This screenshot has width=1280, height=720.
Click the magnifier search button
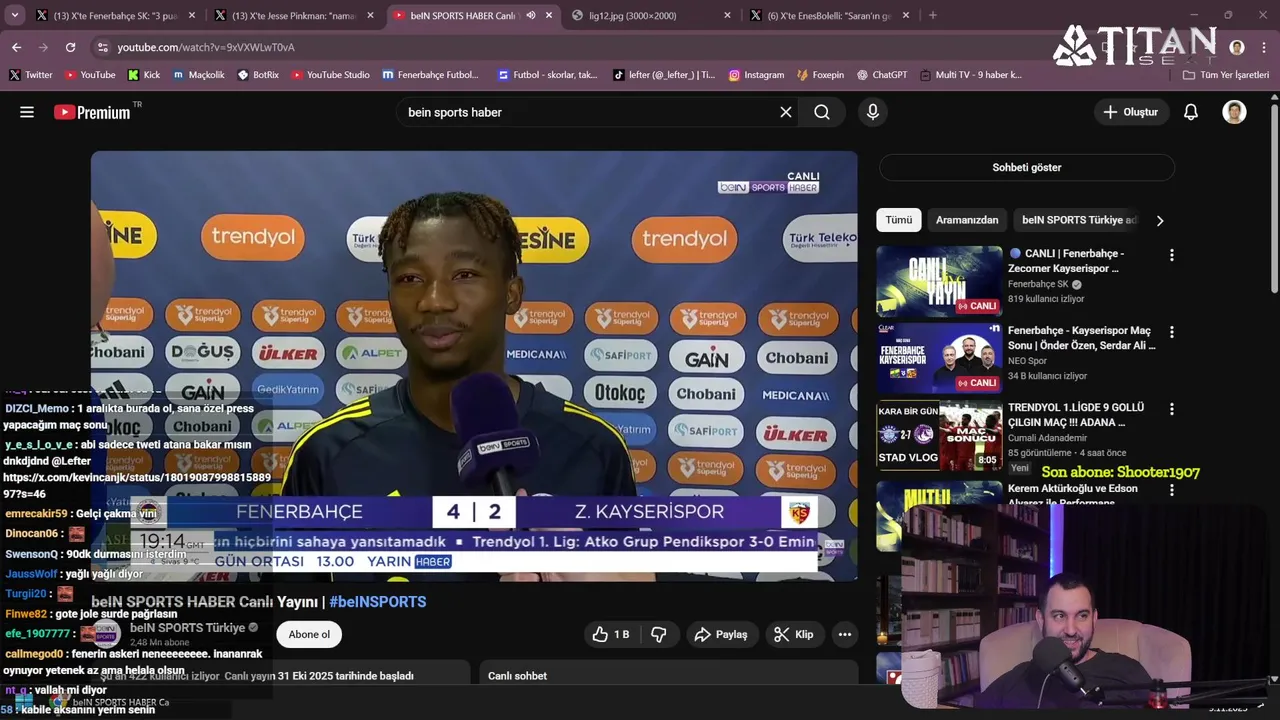pyautogui.click(x=822, y=112)
